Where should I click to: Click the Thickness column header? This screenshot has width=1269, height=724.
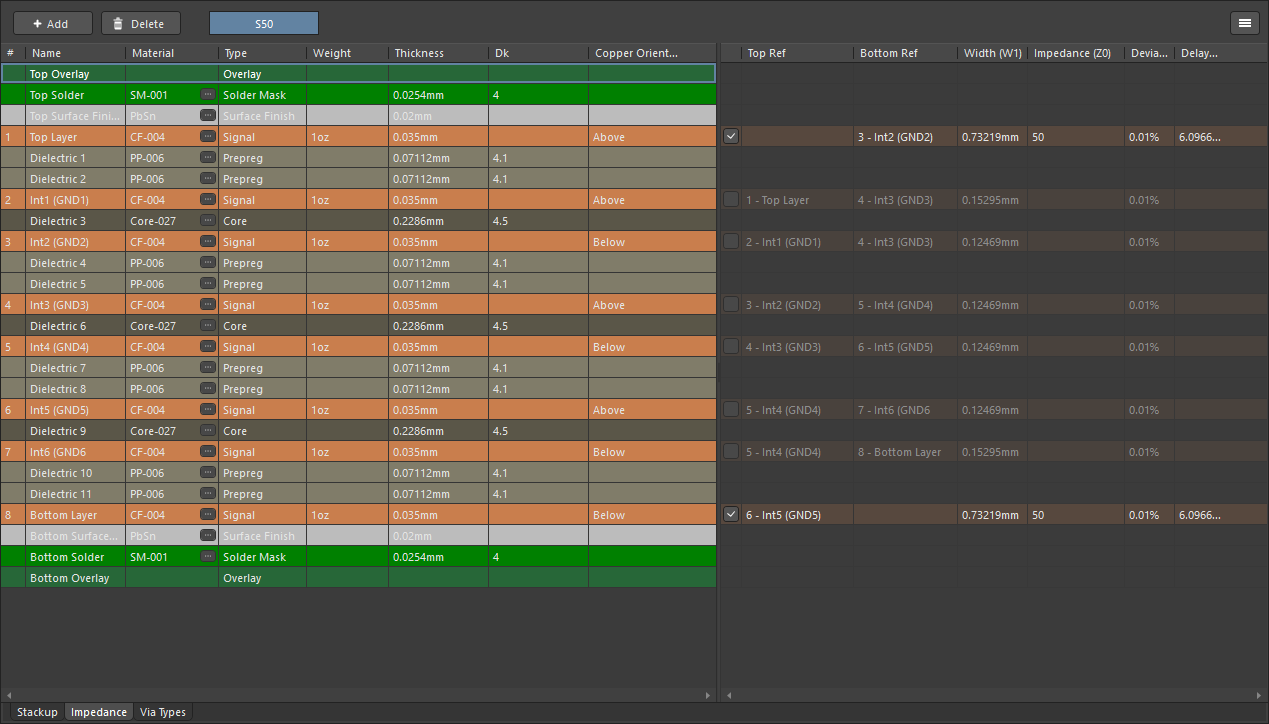point(438,53)
